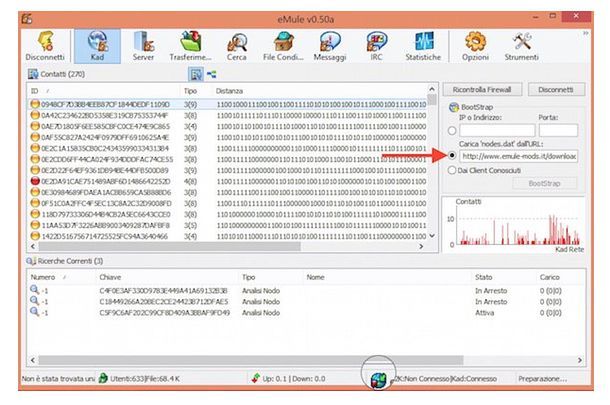Click the Contatti (270) panel icon
The height and width of the screenshot is (405, 610).
pos(33,74)
